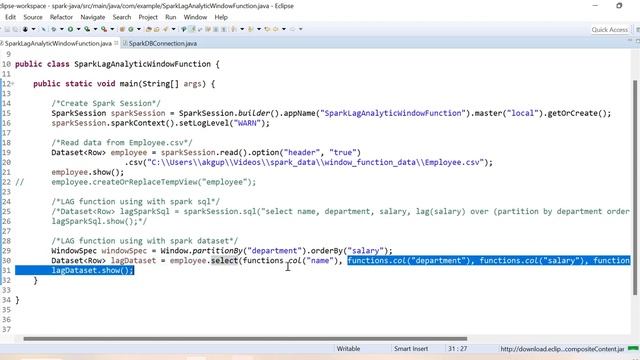Open the New Java Class dropdown arrow
This screenshot has width=640, height=360.
139,29
